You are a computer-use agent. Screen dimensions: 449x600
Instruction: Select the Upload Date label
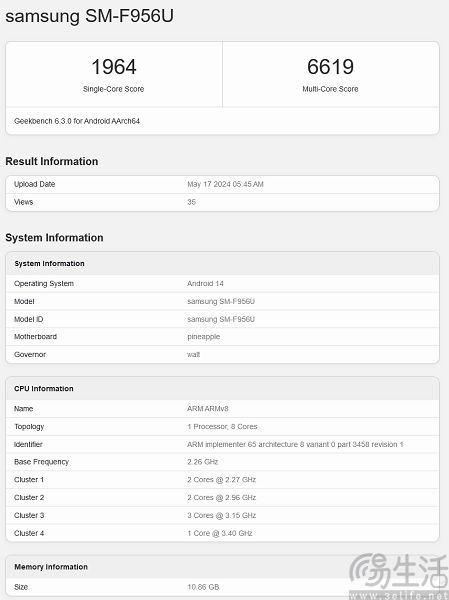coord(34,184)
